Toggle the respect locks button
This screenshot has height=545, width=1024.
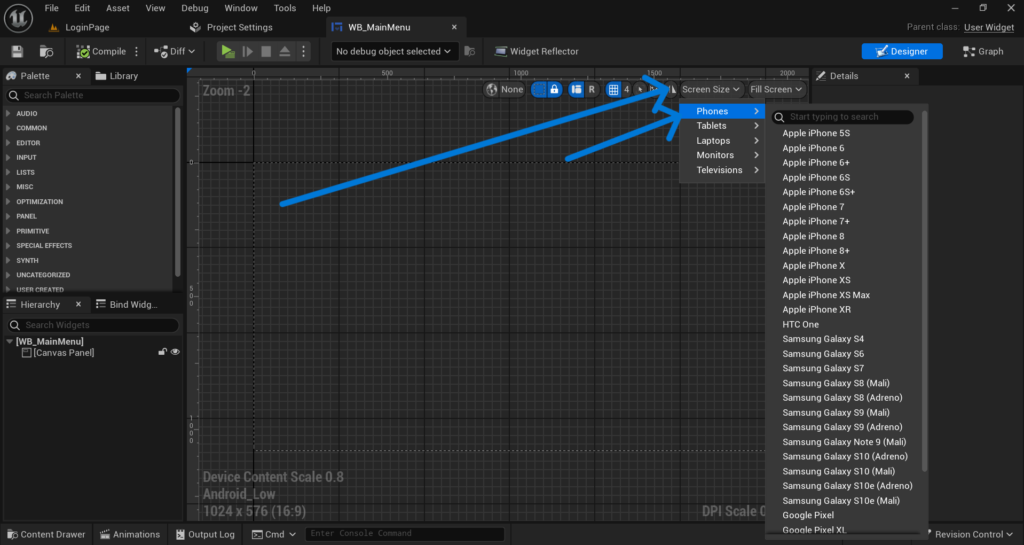click(x=554, y=89)
